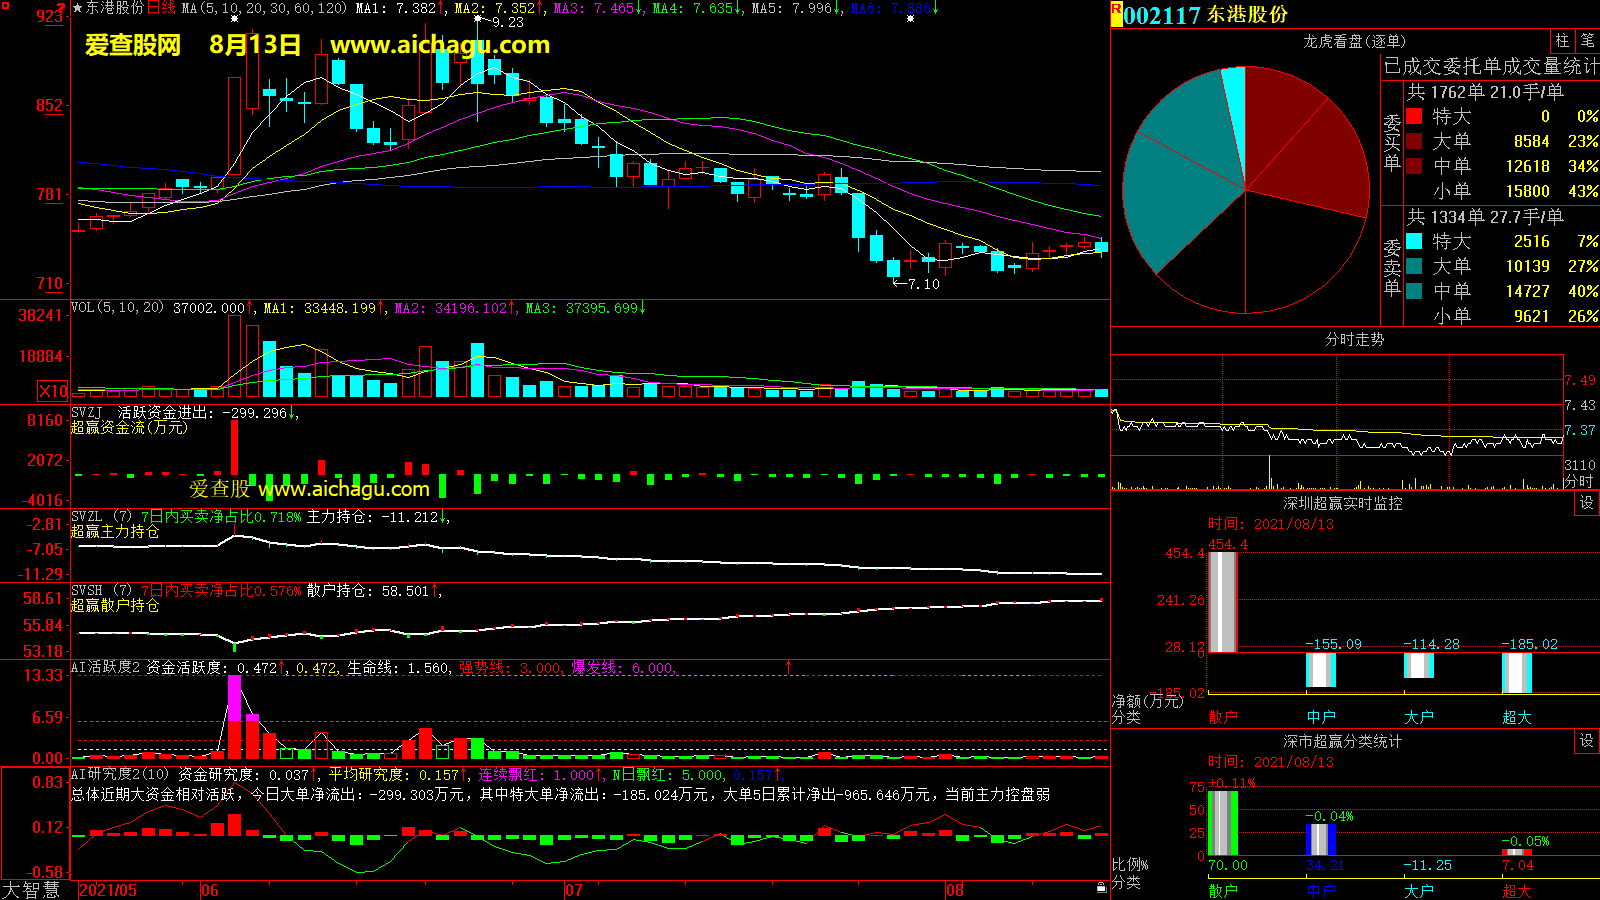
Task: Click the red question mark icon top-left
Action: click(62, 9)
